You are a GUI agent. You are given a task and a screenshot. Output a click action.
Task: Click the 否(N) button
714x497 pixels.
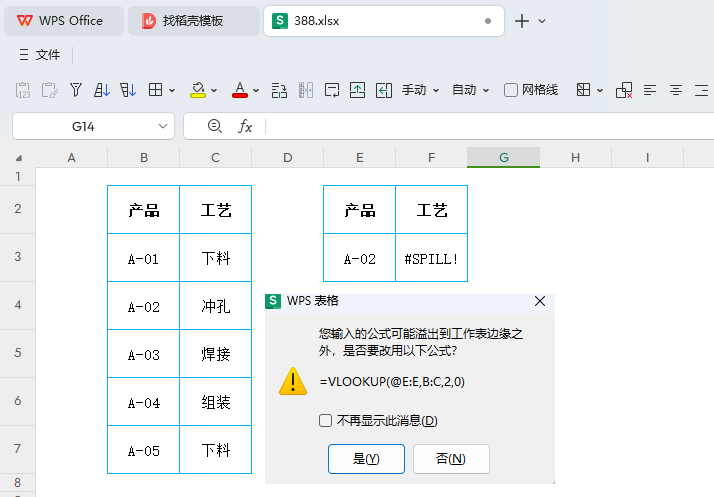pyautogui.click(x=451, y=459)
